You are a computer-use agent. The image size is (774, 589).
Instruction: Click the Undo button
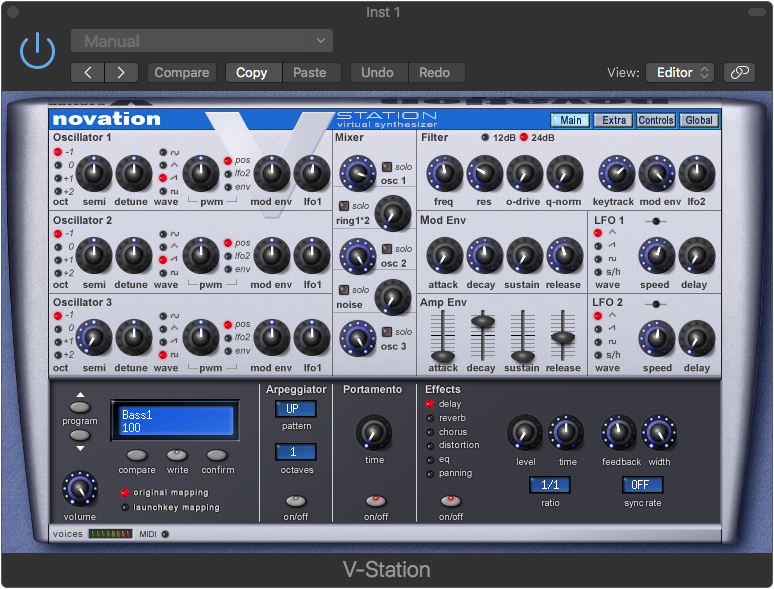(379, 73)
